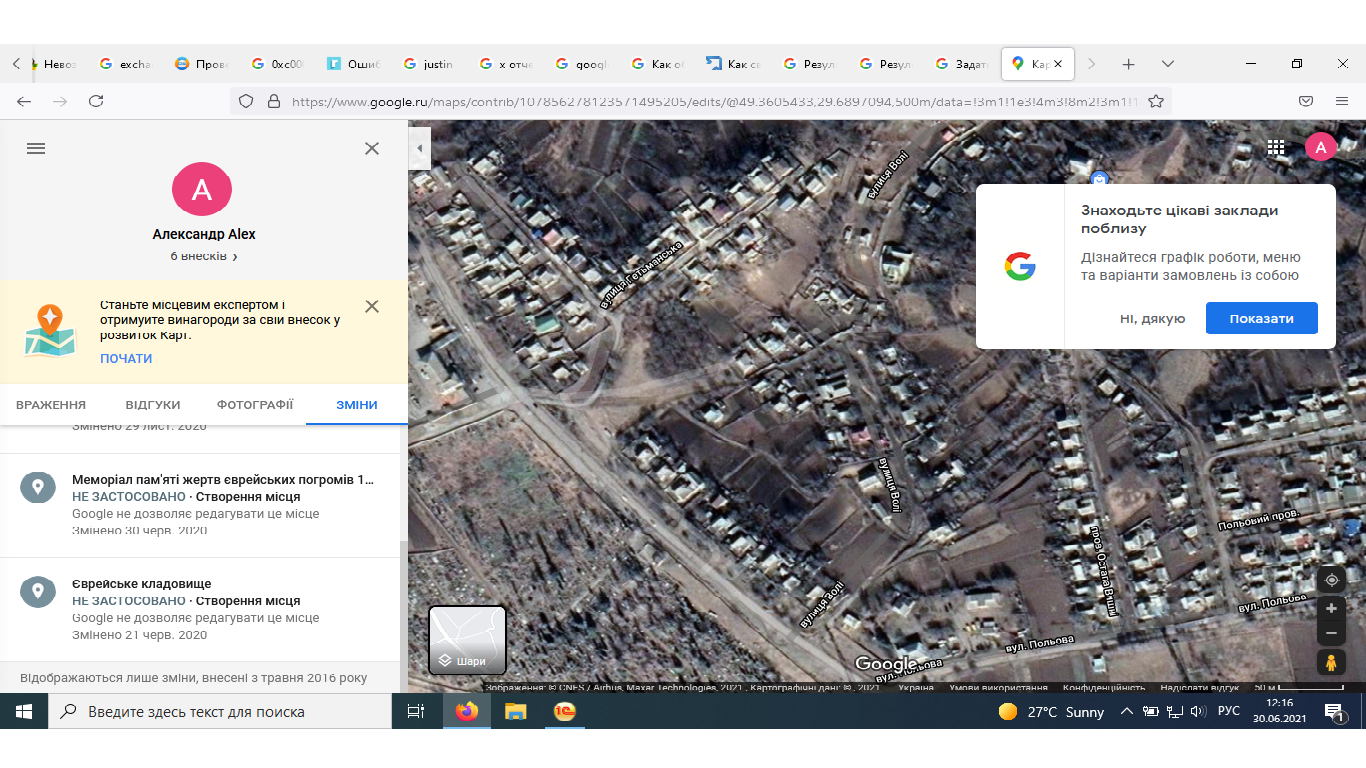
Task: Click the Надіслати відгук link
Action: click(1201, 688)
